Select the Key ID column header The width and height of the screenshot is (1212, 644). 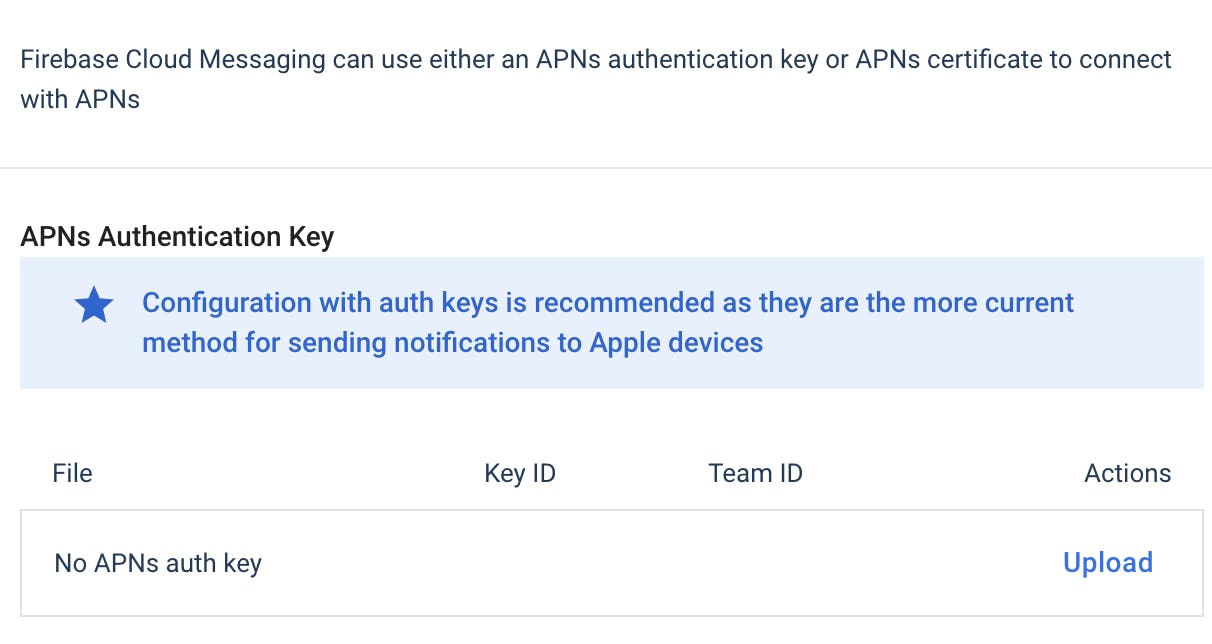click(x=519, y=473)
